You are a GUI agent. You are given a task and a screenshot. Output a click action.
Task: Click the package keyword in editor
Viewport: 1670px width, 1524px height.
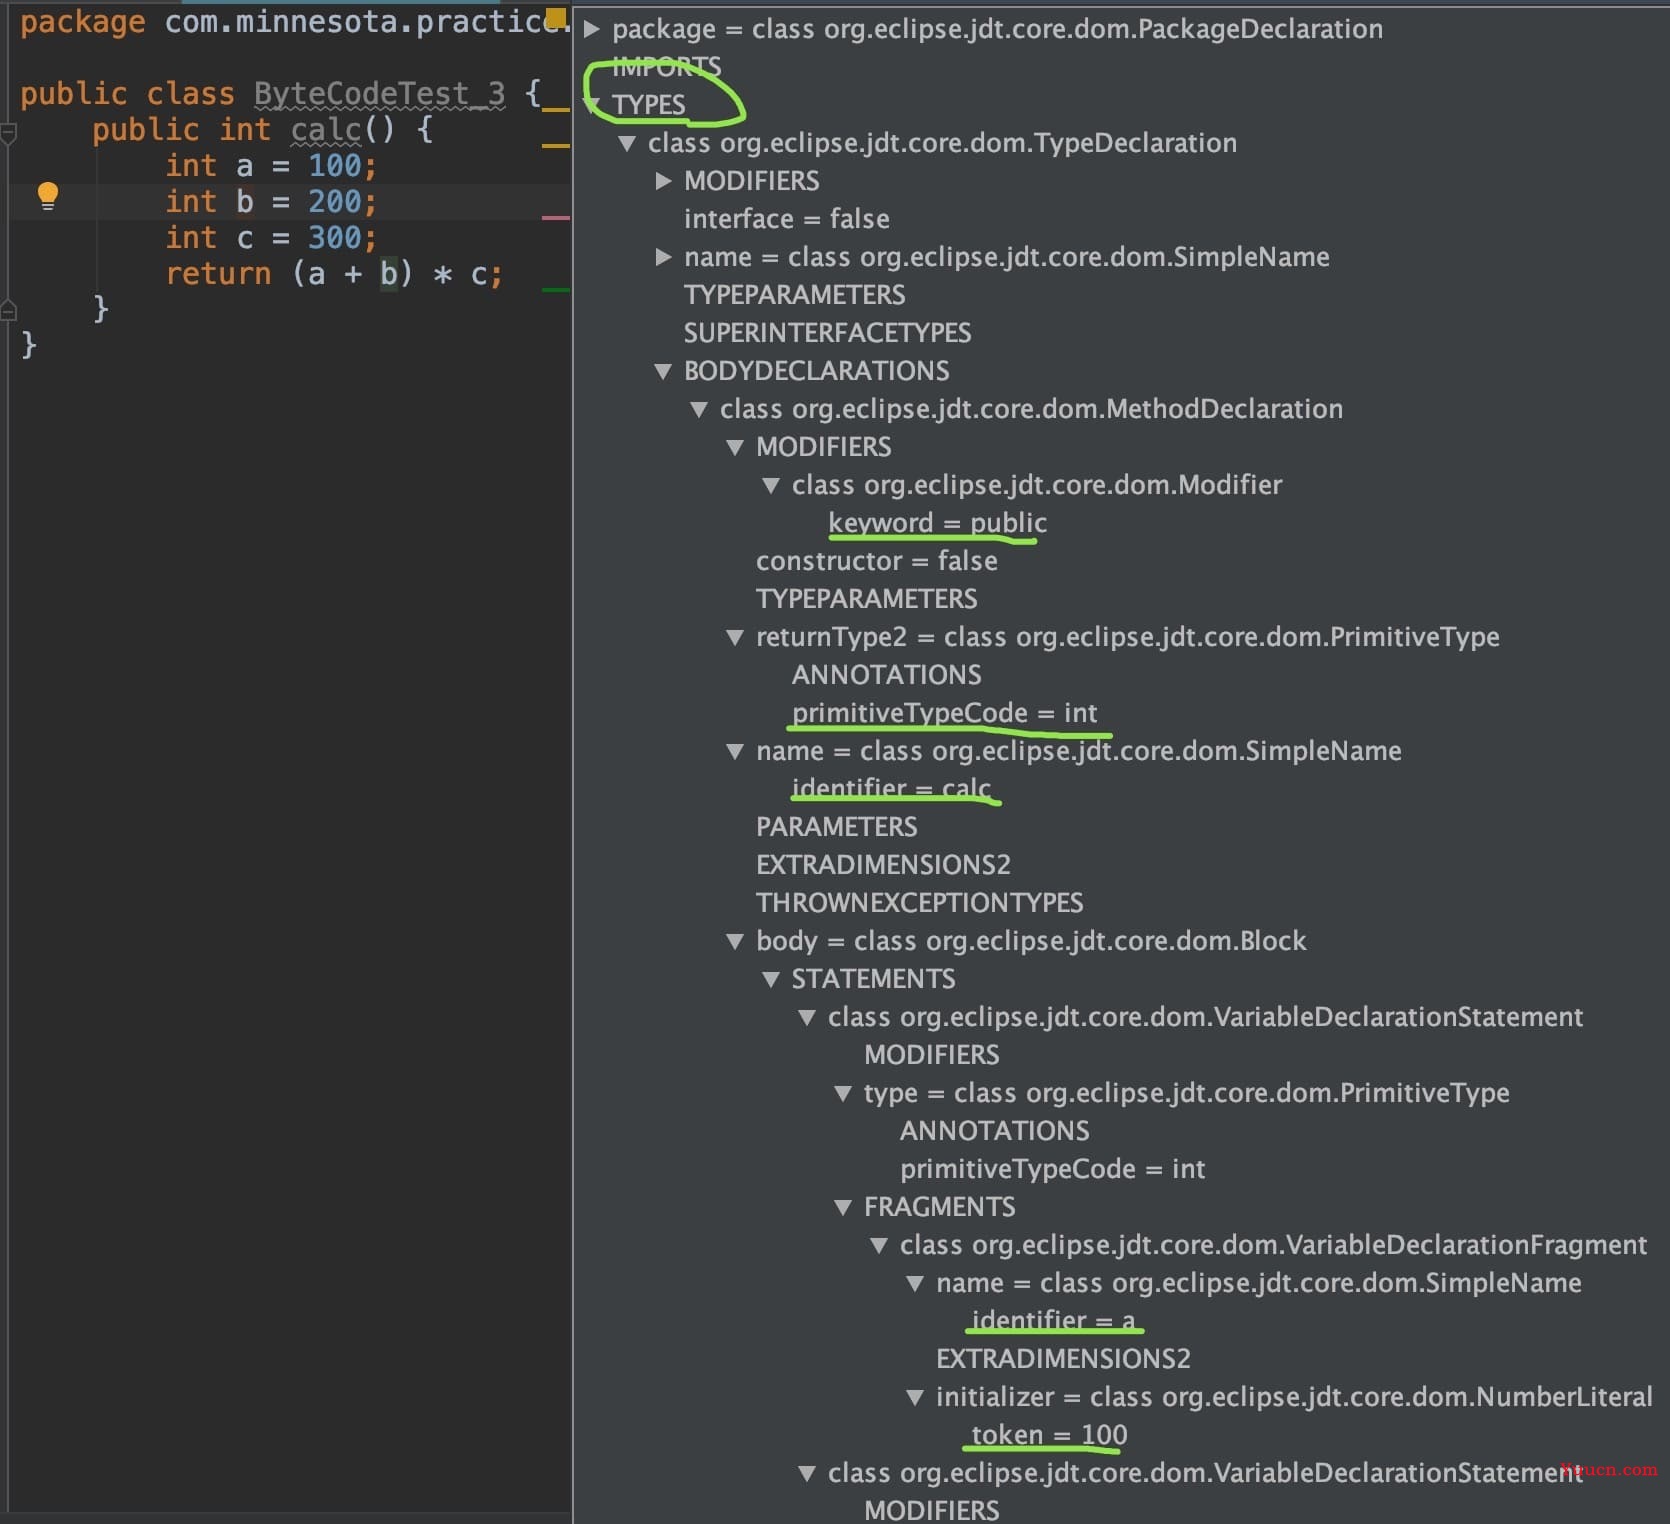(x=82, y=22)
